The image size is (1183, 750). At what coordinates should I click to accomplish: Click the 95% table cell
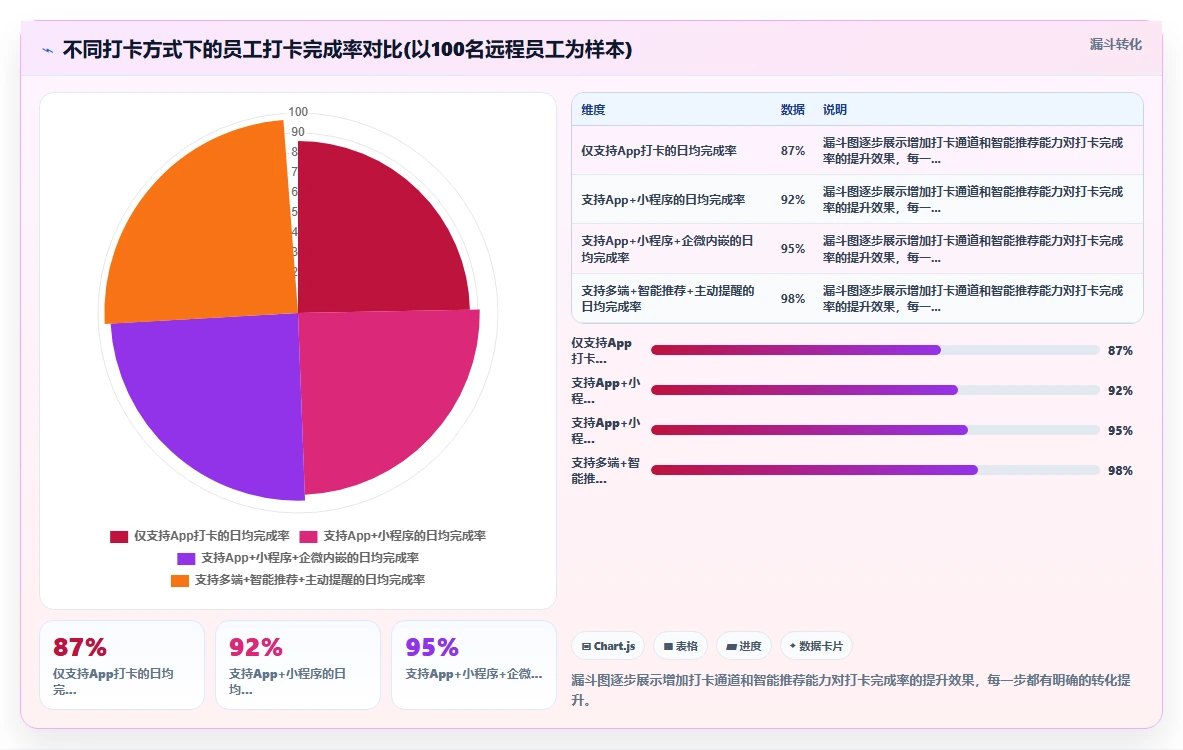tap(793, 249)
